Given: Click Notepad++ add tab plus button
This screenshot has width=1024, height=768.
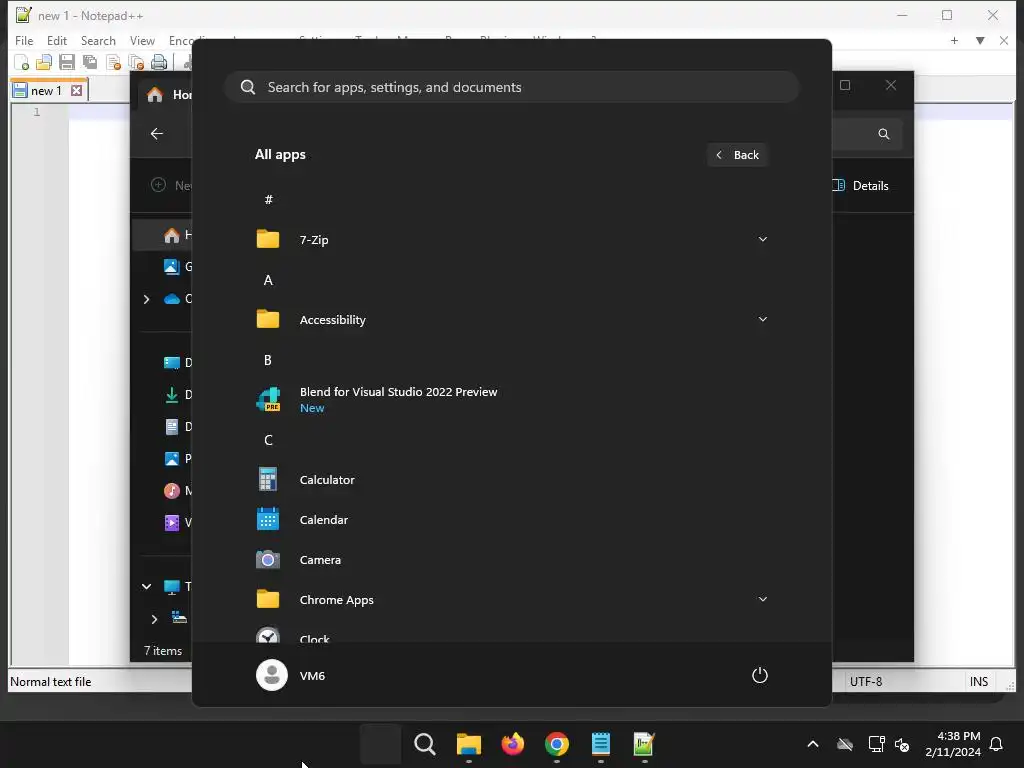Looking at the screenshot, I should (954, 40).
